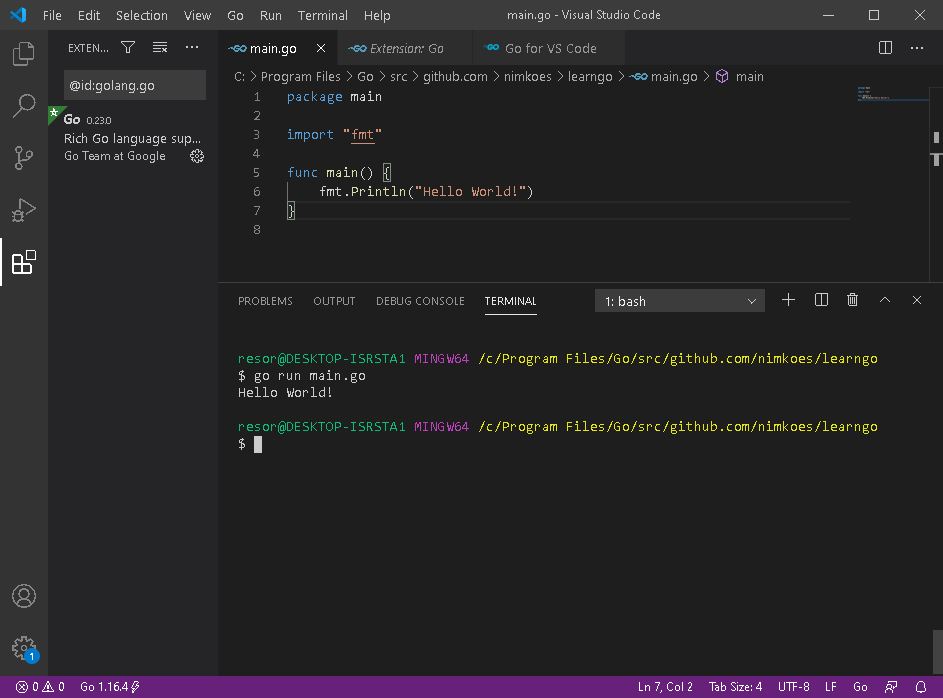Open editor More Actions ellipsis menu
Screen dimensions: 943x698
917,48
